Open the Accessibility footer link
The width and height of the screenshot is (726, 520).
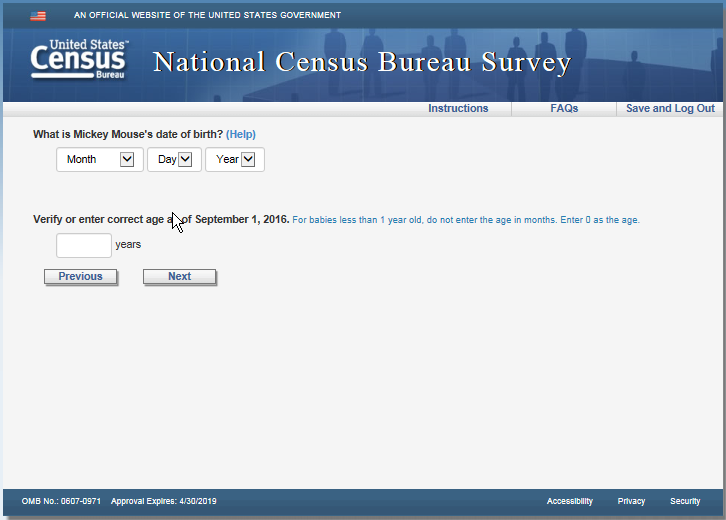(569, 501)
